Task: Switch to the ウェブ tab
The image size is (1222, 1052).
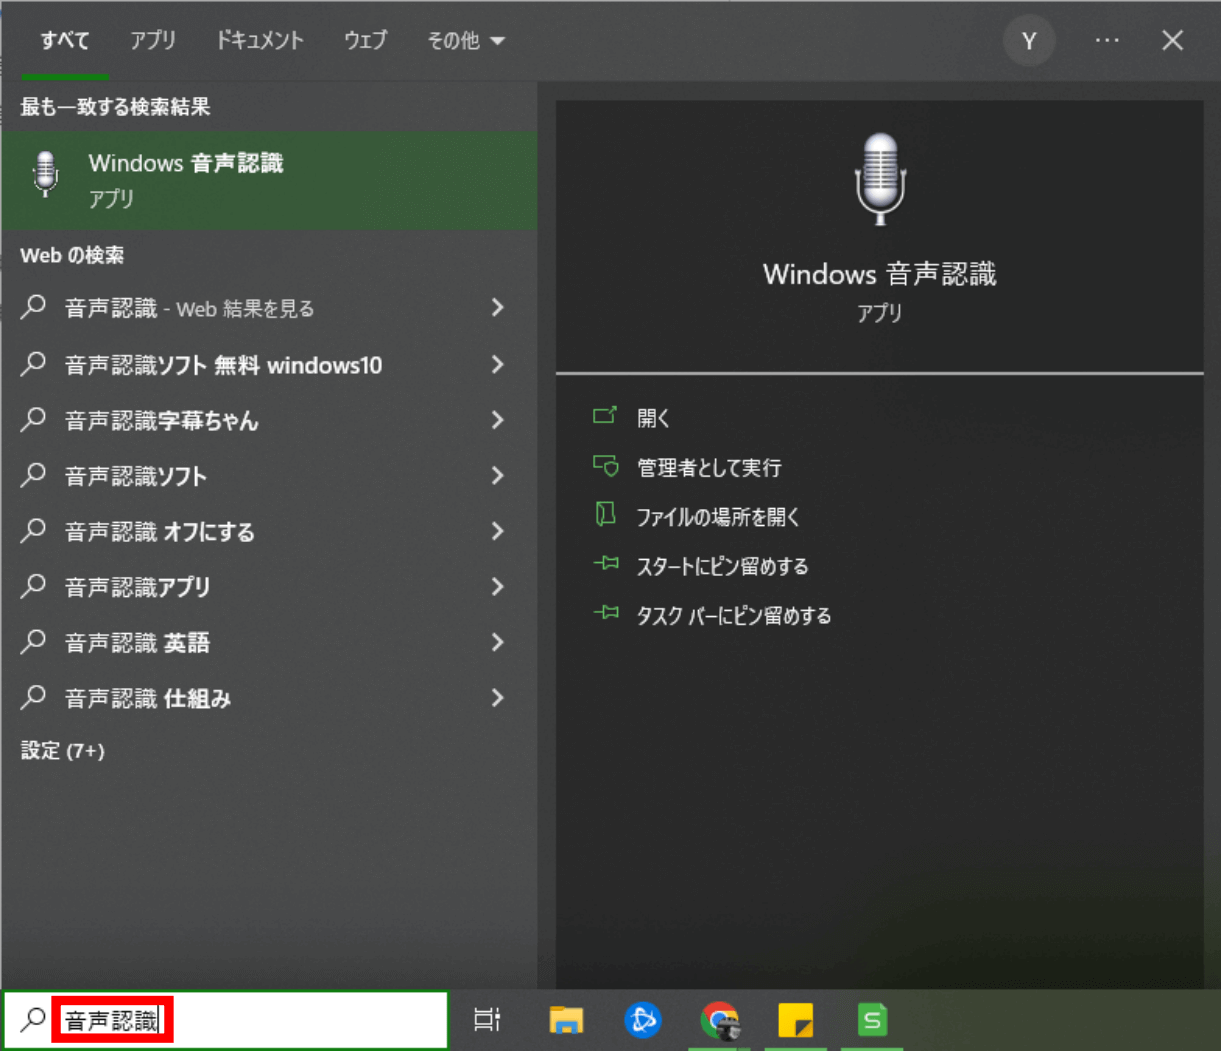Action: coord(365,41)
